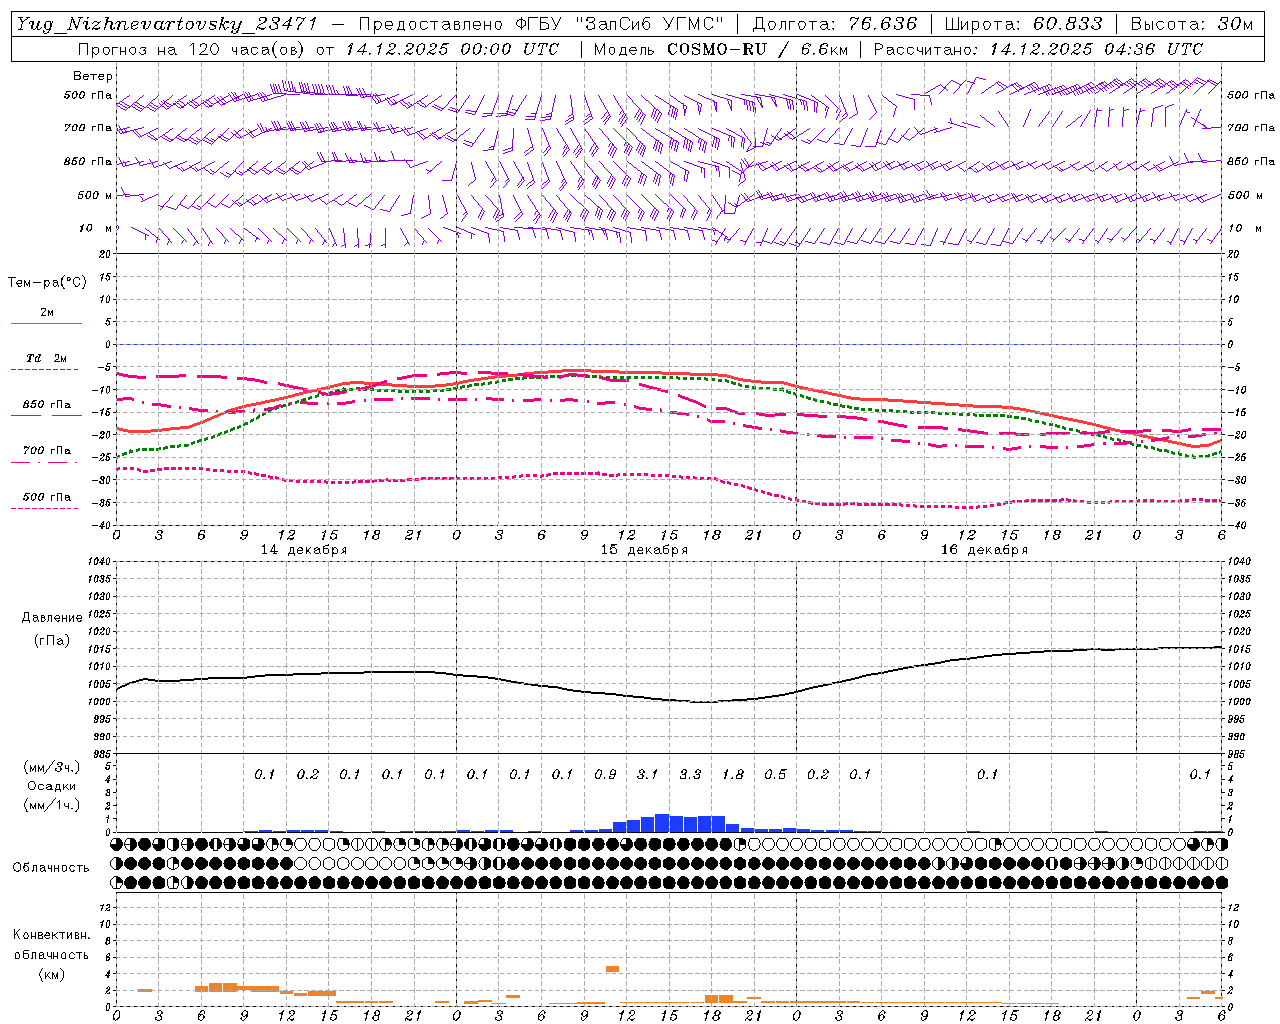Click the '(мм/1ч.)' precipitation unit label
Viewport: 1280px width, 1024px height.
[x=52, y=805]
